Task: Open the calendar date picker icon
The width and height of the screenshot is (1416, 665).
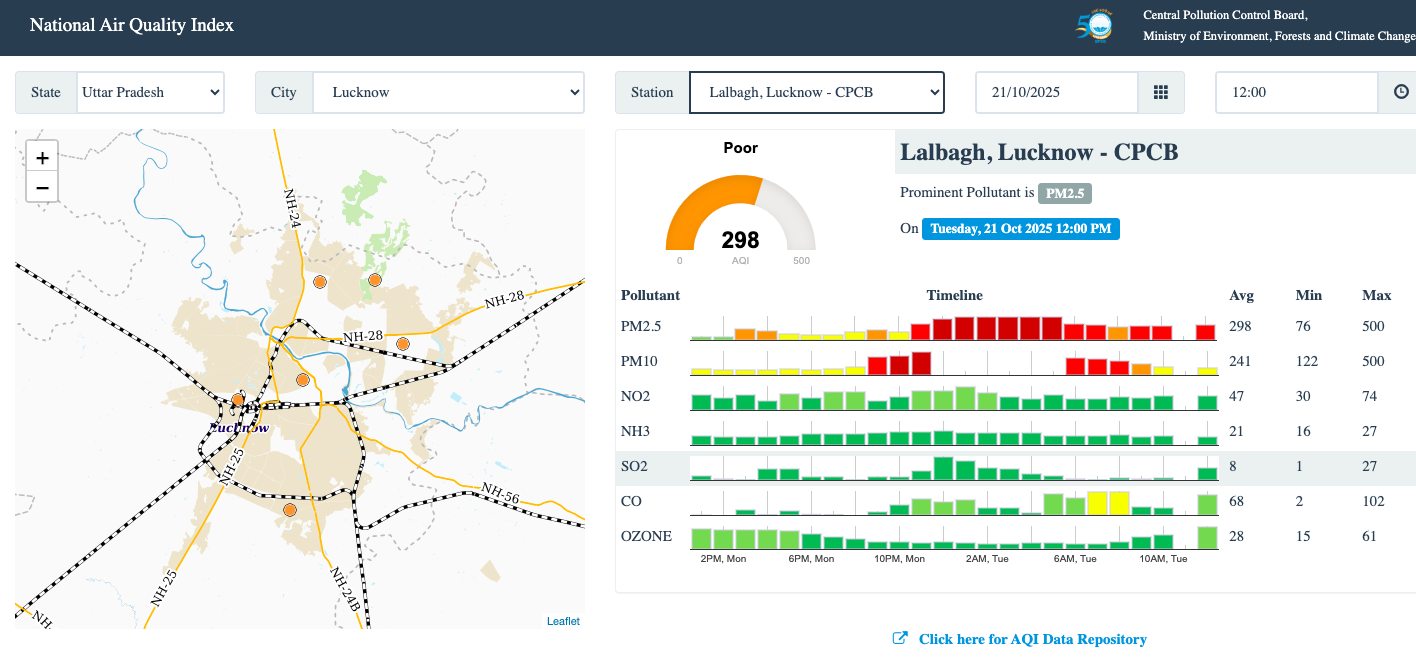Action: [x=1161, y=92]
